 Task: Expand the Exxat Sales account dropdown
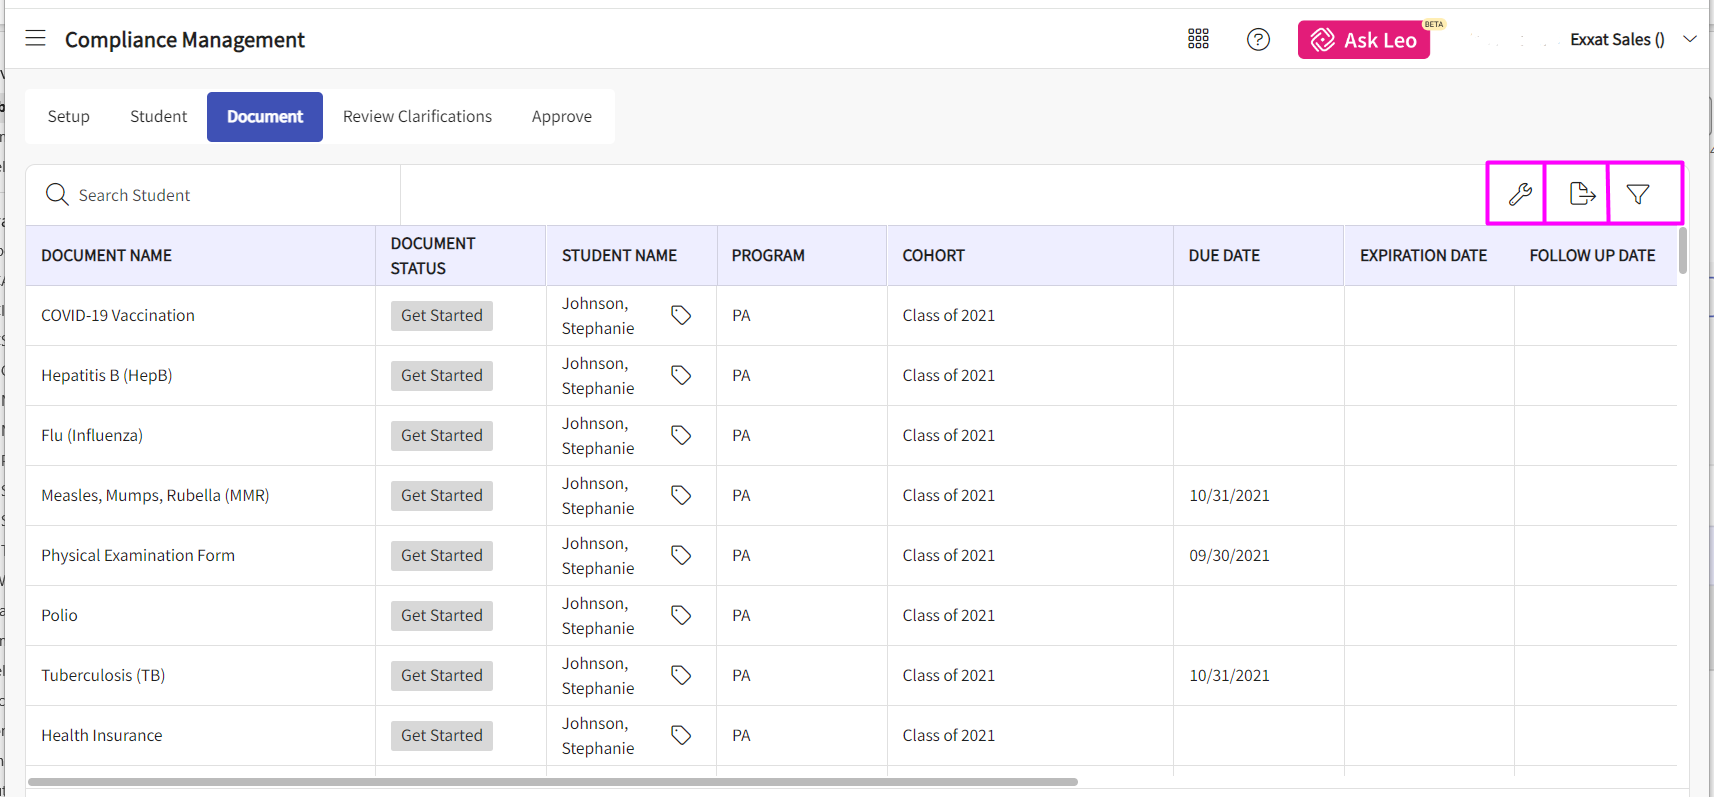coord(1689,39)
